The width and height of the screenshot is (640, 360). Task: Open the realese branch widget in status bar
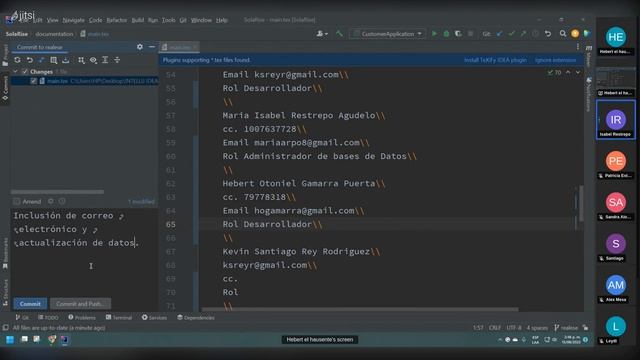pyautogui.click(x=566, y=328)
